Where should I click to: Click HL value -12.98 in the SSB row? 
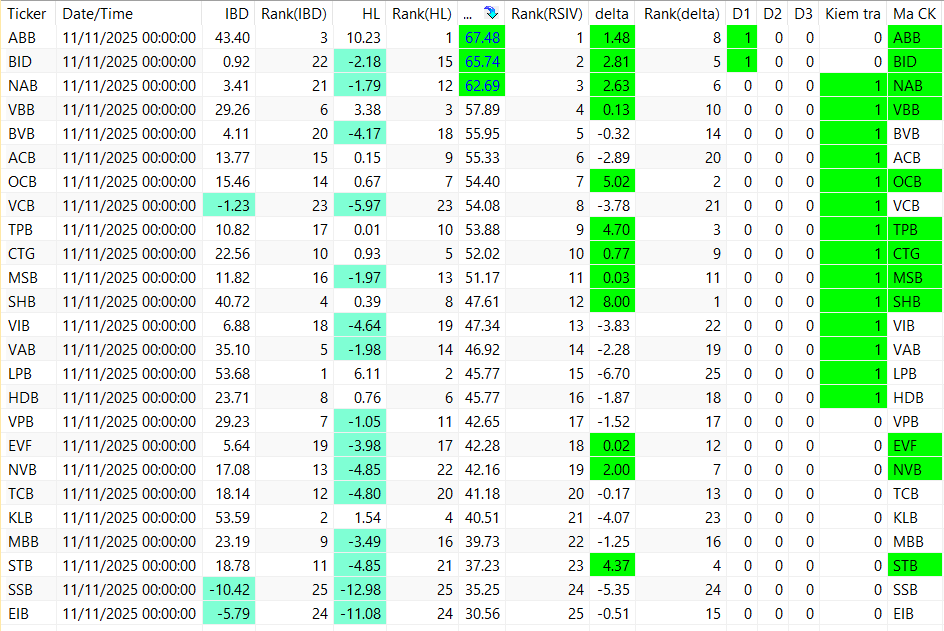[360, 589]
